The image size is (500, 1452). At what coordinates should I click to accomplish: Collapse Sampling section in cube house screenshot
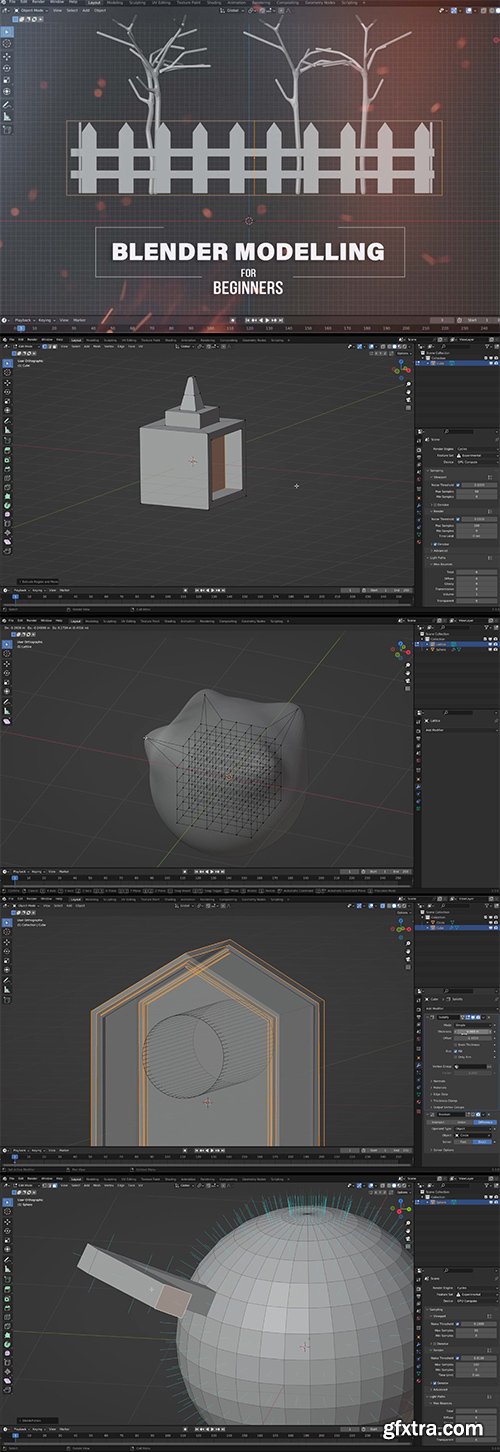(x=437, y=471)
